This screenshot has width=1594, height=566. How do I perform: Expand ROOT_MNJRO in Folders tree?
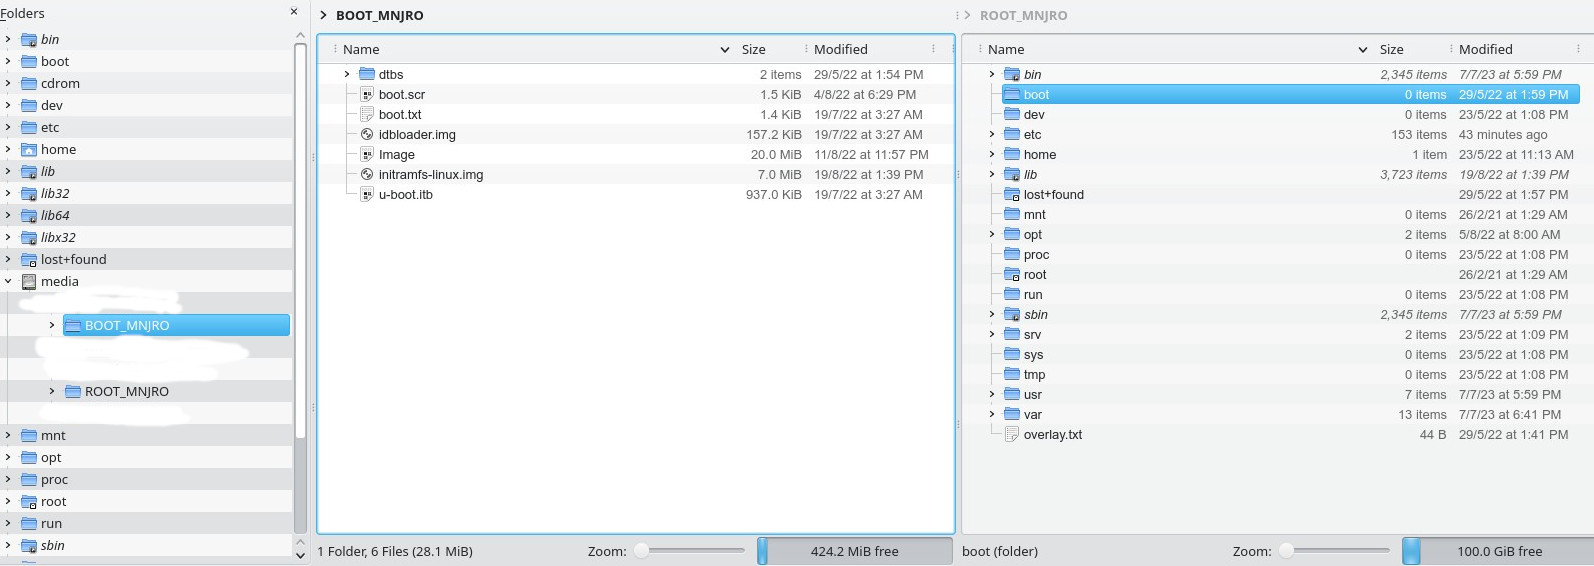tap(52, 391)
